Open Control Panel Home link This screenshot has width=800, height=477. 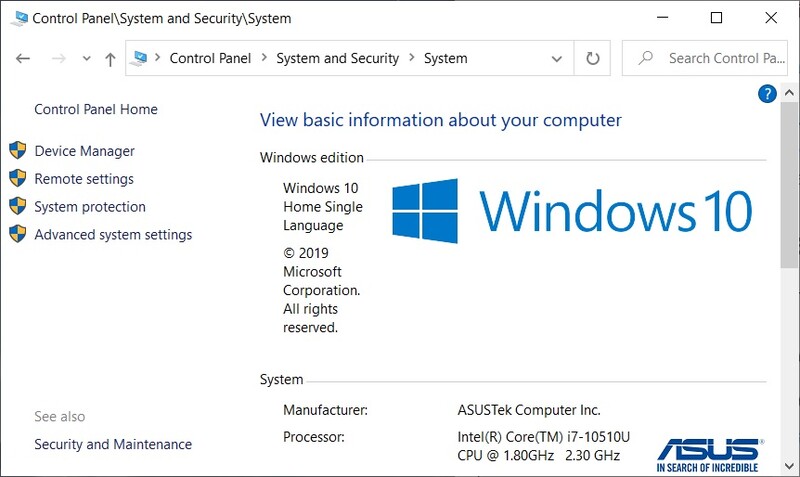point(96,109)
